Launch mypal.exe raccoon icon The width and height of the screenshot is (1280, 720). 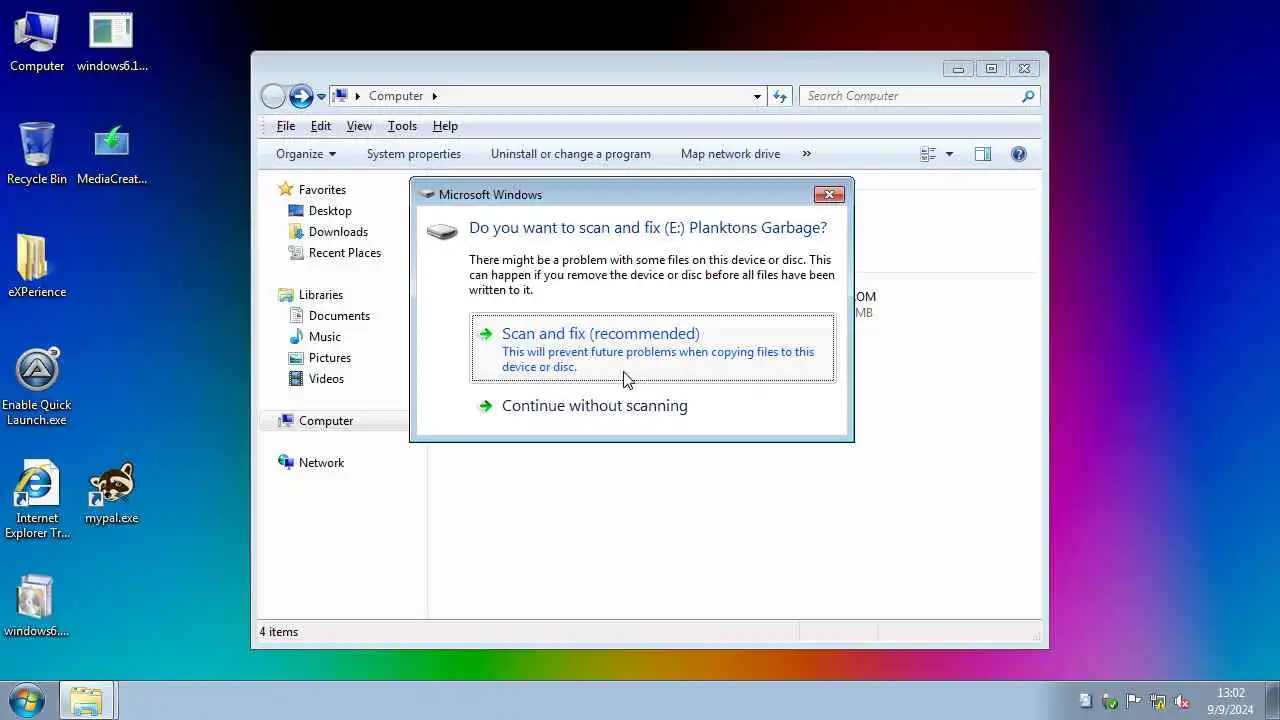112,493
